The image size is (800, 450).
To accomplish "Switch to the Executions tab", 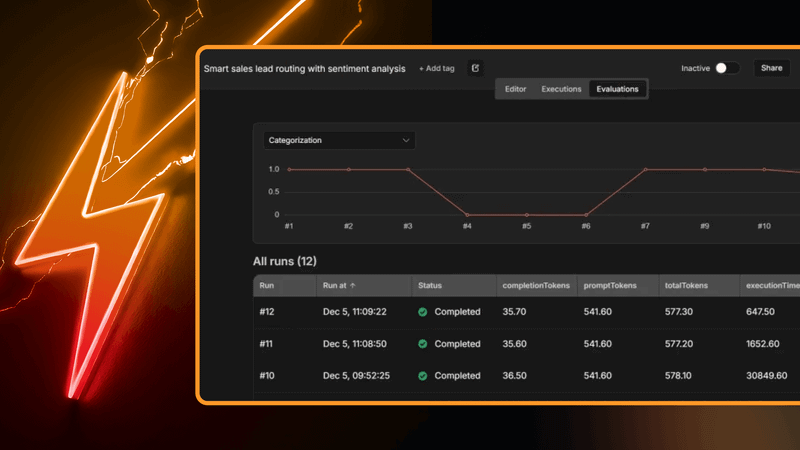I will pos(561,89).
